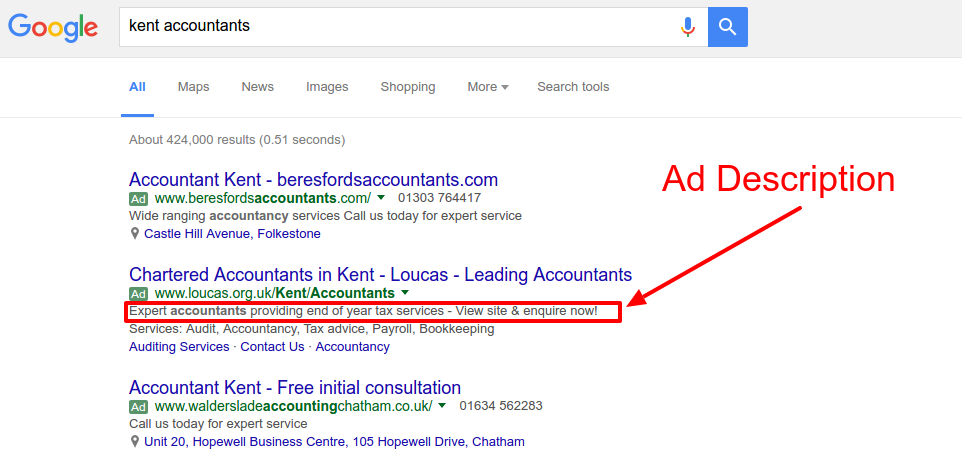Switch to the Maps tab
This screenshot has height=463, width=962.
click(x=193, y=87)
